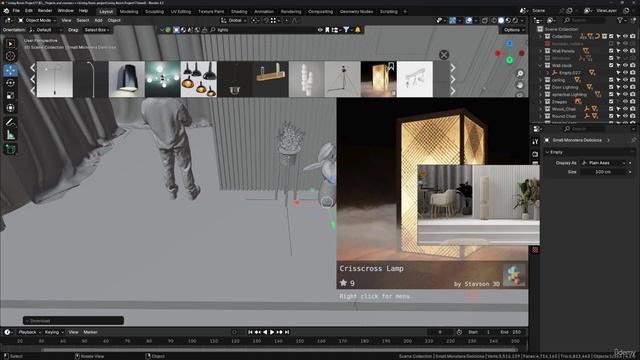Click the green Y axis gizmo ball
The height and width of the screenshot is (360, 640).
[509, 60]
